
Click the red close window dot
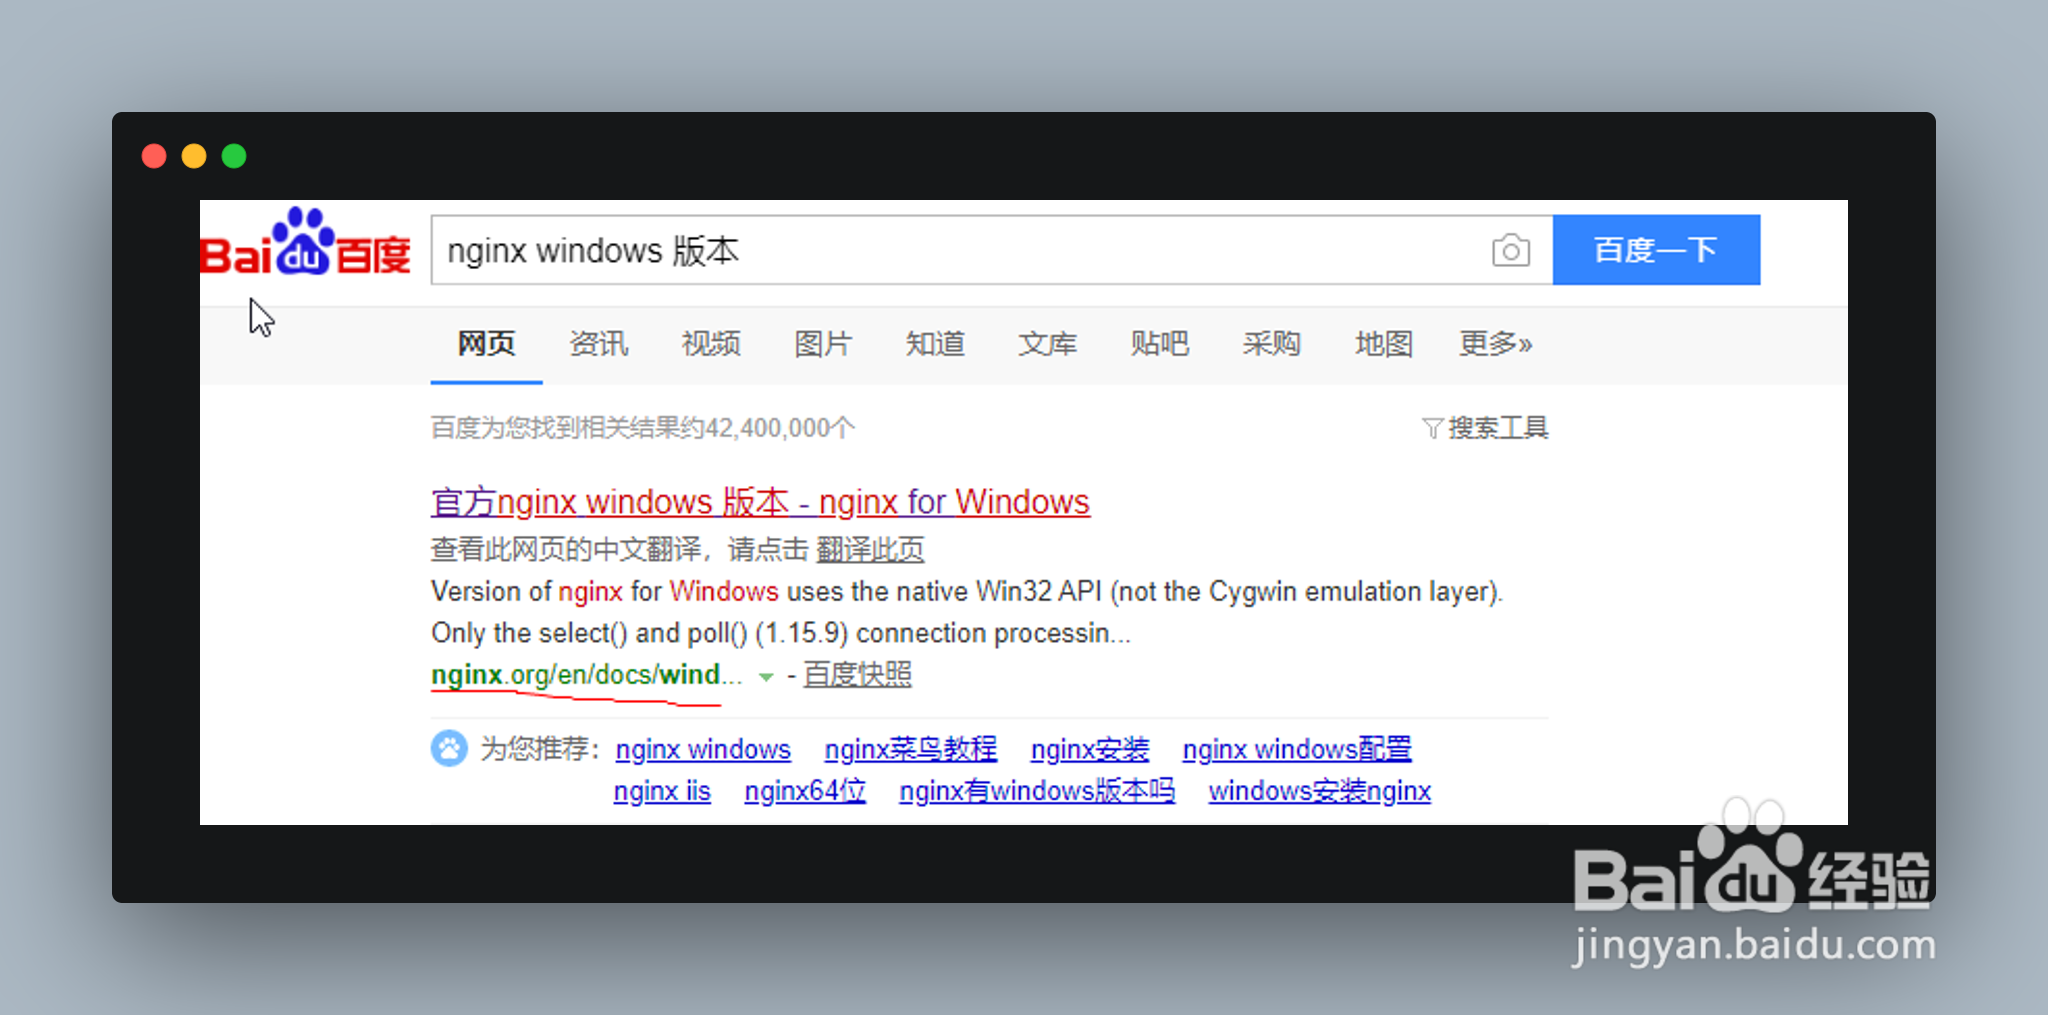(154, 156)
